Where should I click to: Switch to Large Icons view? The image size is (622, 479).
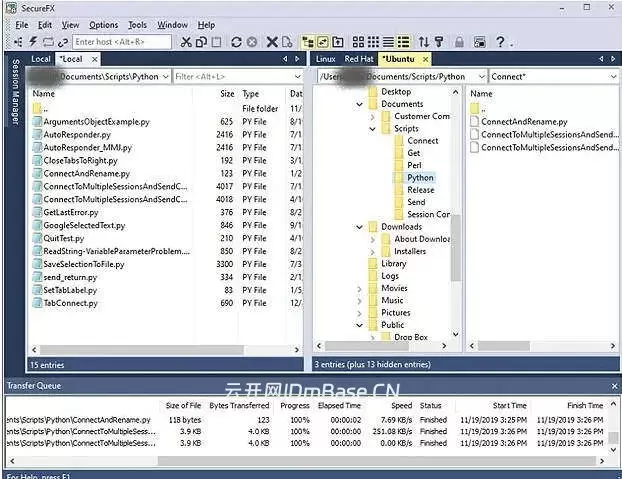coord(358,42)
